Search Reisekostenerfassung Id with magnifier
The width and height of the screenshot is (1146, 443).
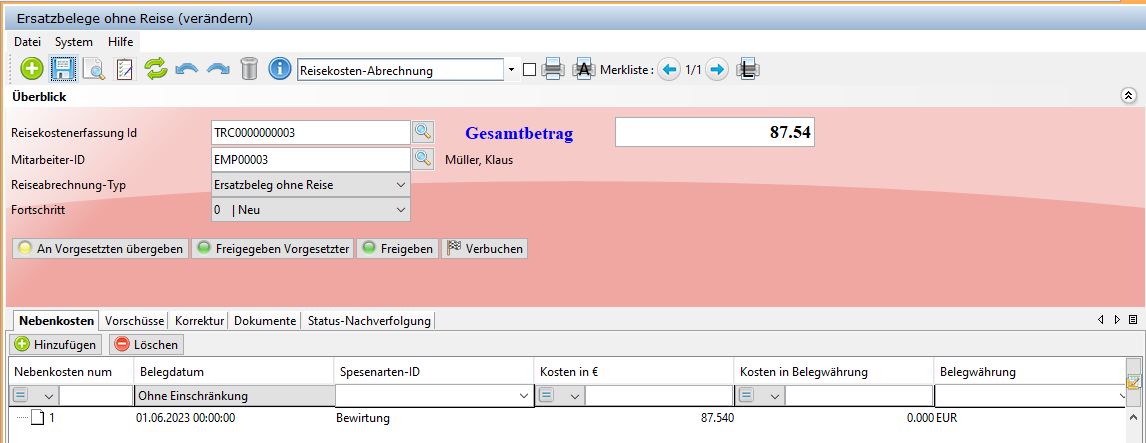tap(423, 132)
